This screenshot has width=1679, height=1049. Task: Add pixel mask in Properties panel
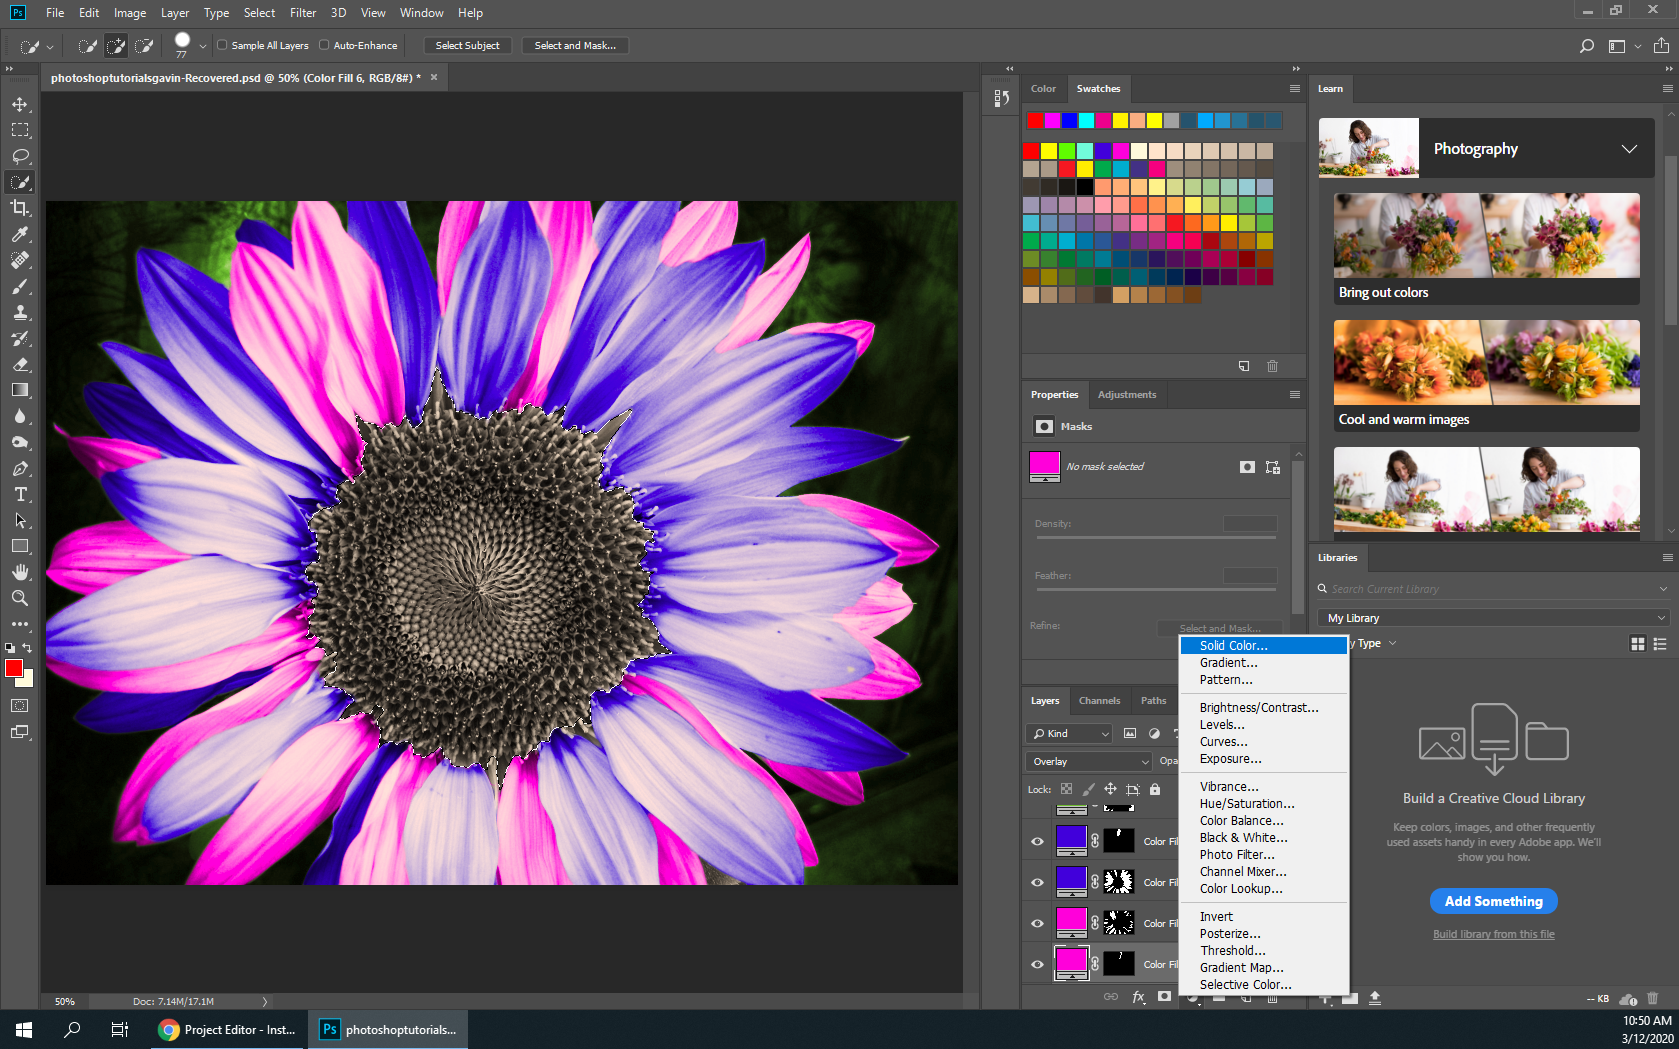tap(1247, 467)
